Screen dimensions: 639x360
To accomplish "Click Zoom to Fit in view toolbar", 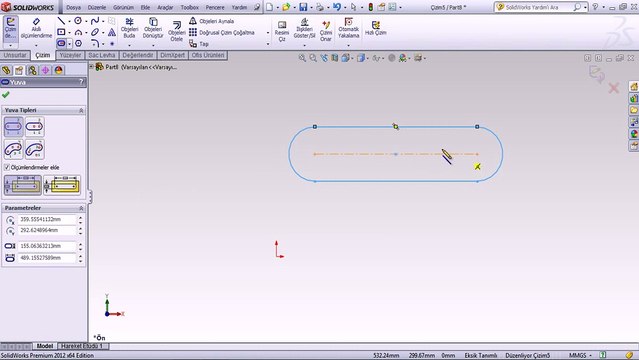I will 302,58.
